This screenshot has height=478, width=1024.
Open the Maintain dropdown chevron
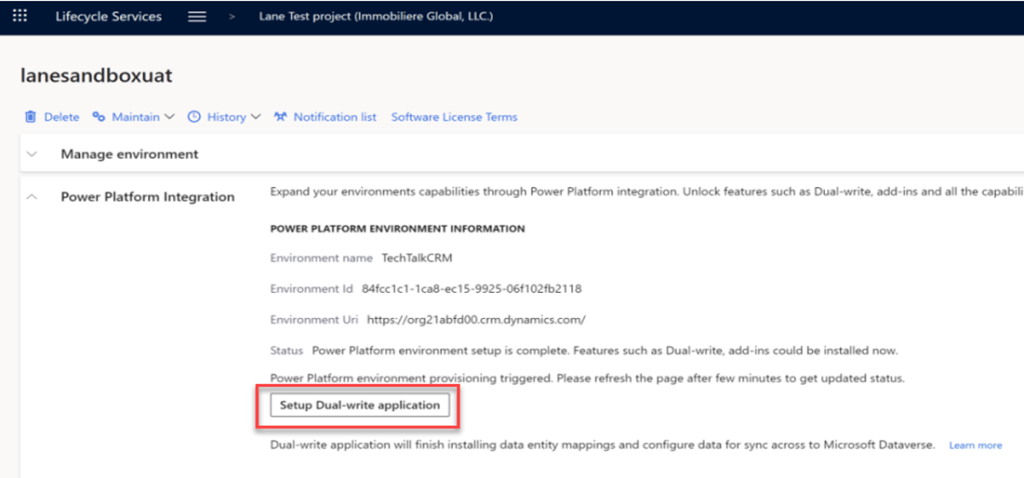[x=170, y=117]
